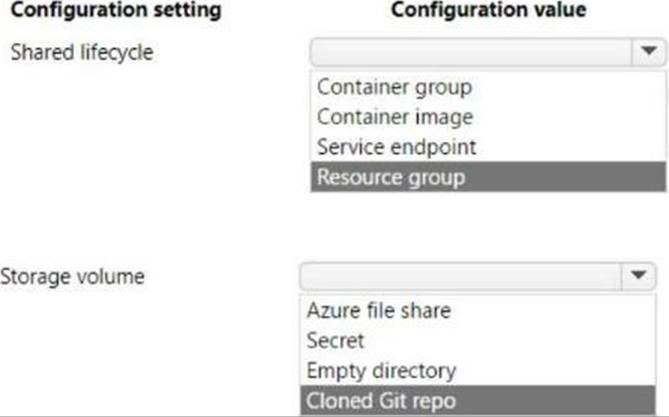The image size is (669, 417).
Task: Click the Configuration setting column header
Action: [x=116, y=10]
